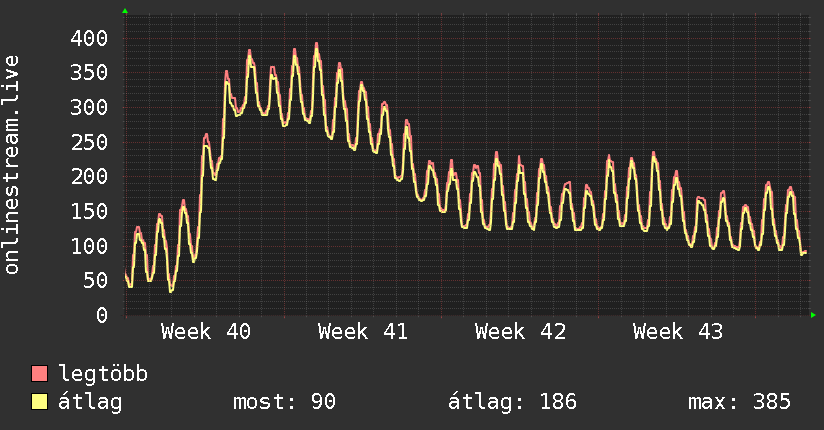Click the Week 42 axis label
Screen dimensions: 824x430
(520, 332)
